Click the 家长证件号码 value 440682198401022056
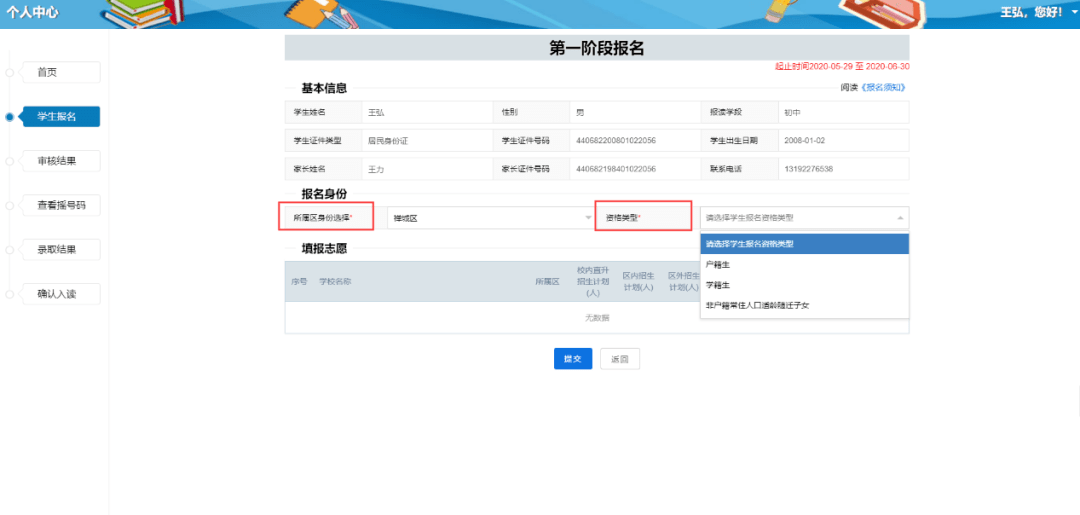This screenshot has width=1080, height=515. point(616,169)
